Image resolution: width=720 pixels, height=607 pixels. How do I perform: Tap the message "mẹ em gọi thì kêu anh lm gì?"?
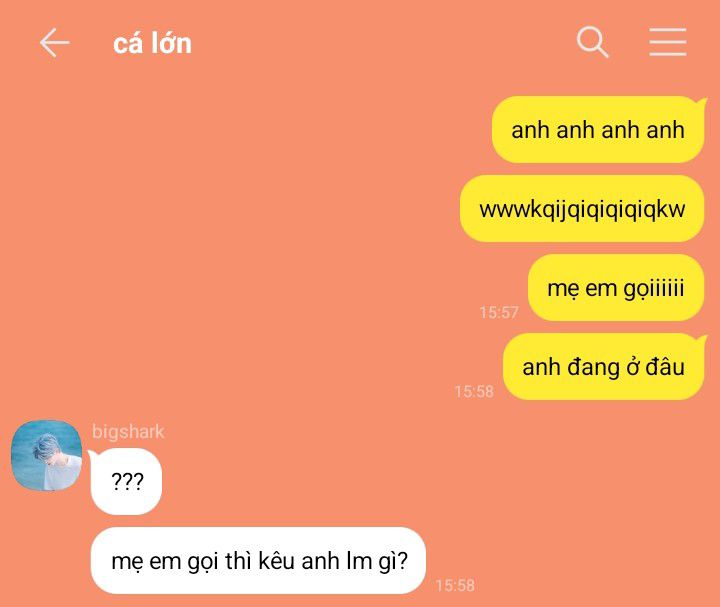(x=259, y=561)
